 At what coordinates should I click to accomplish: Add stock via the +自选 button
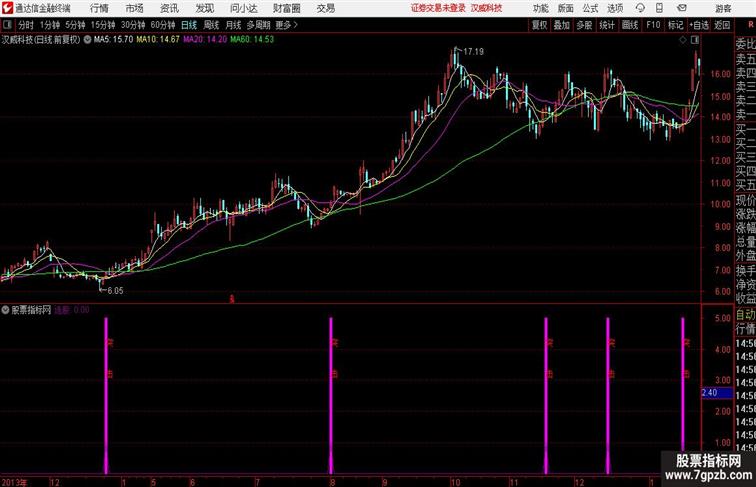699,25
